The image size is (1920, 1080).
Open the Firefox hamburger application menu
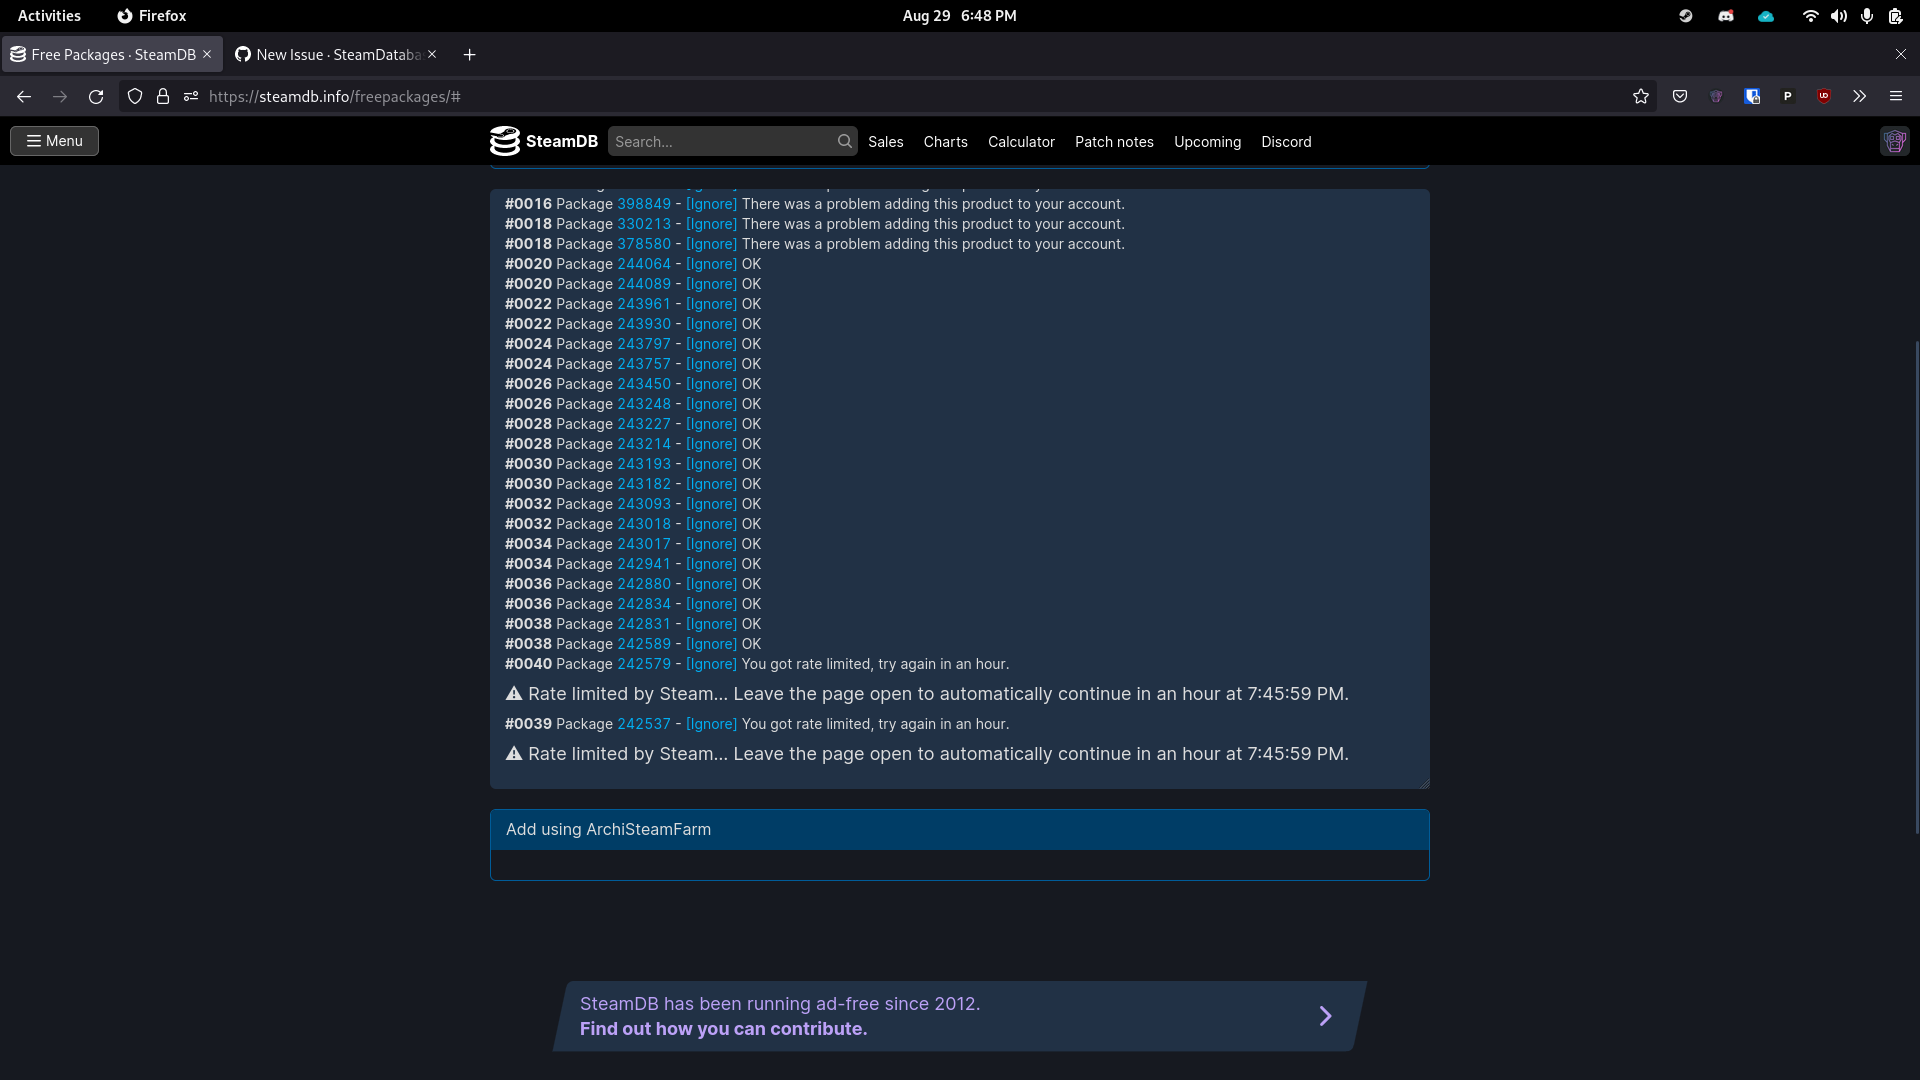[x=1896, y=96]
